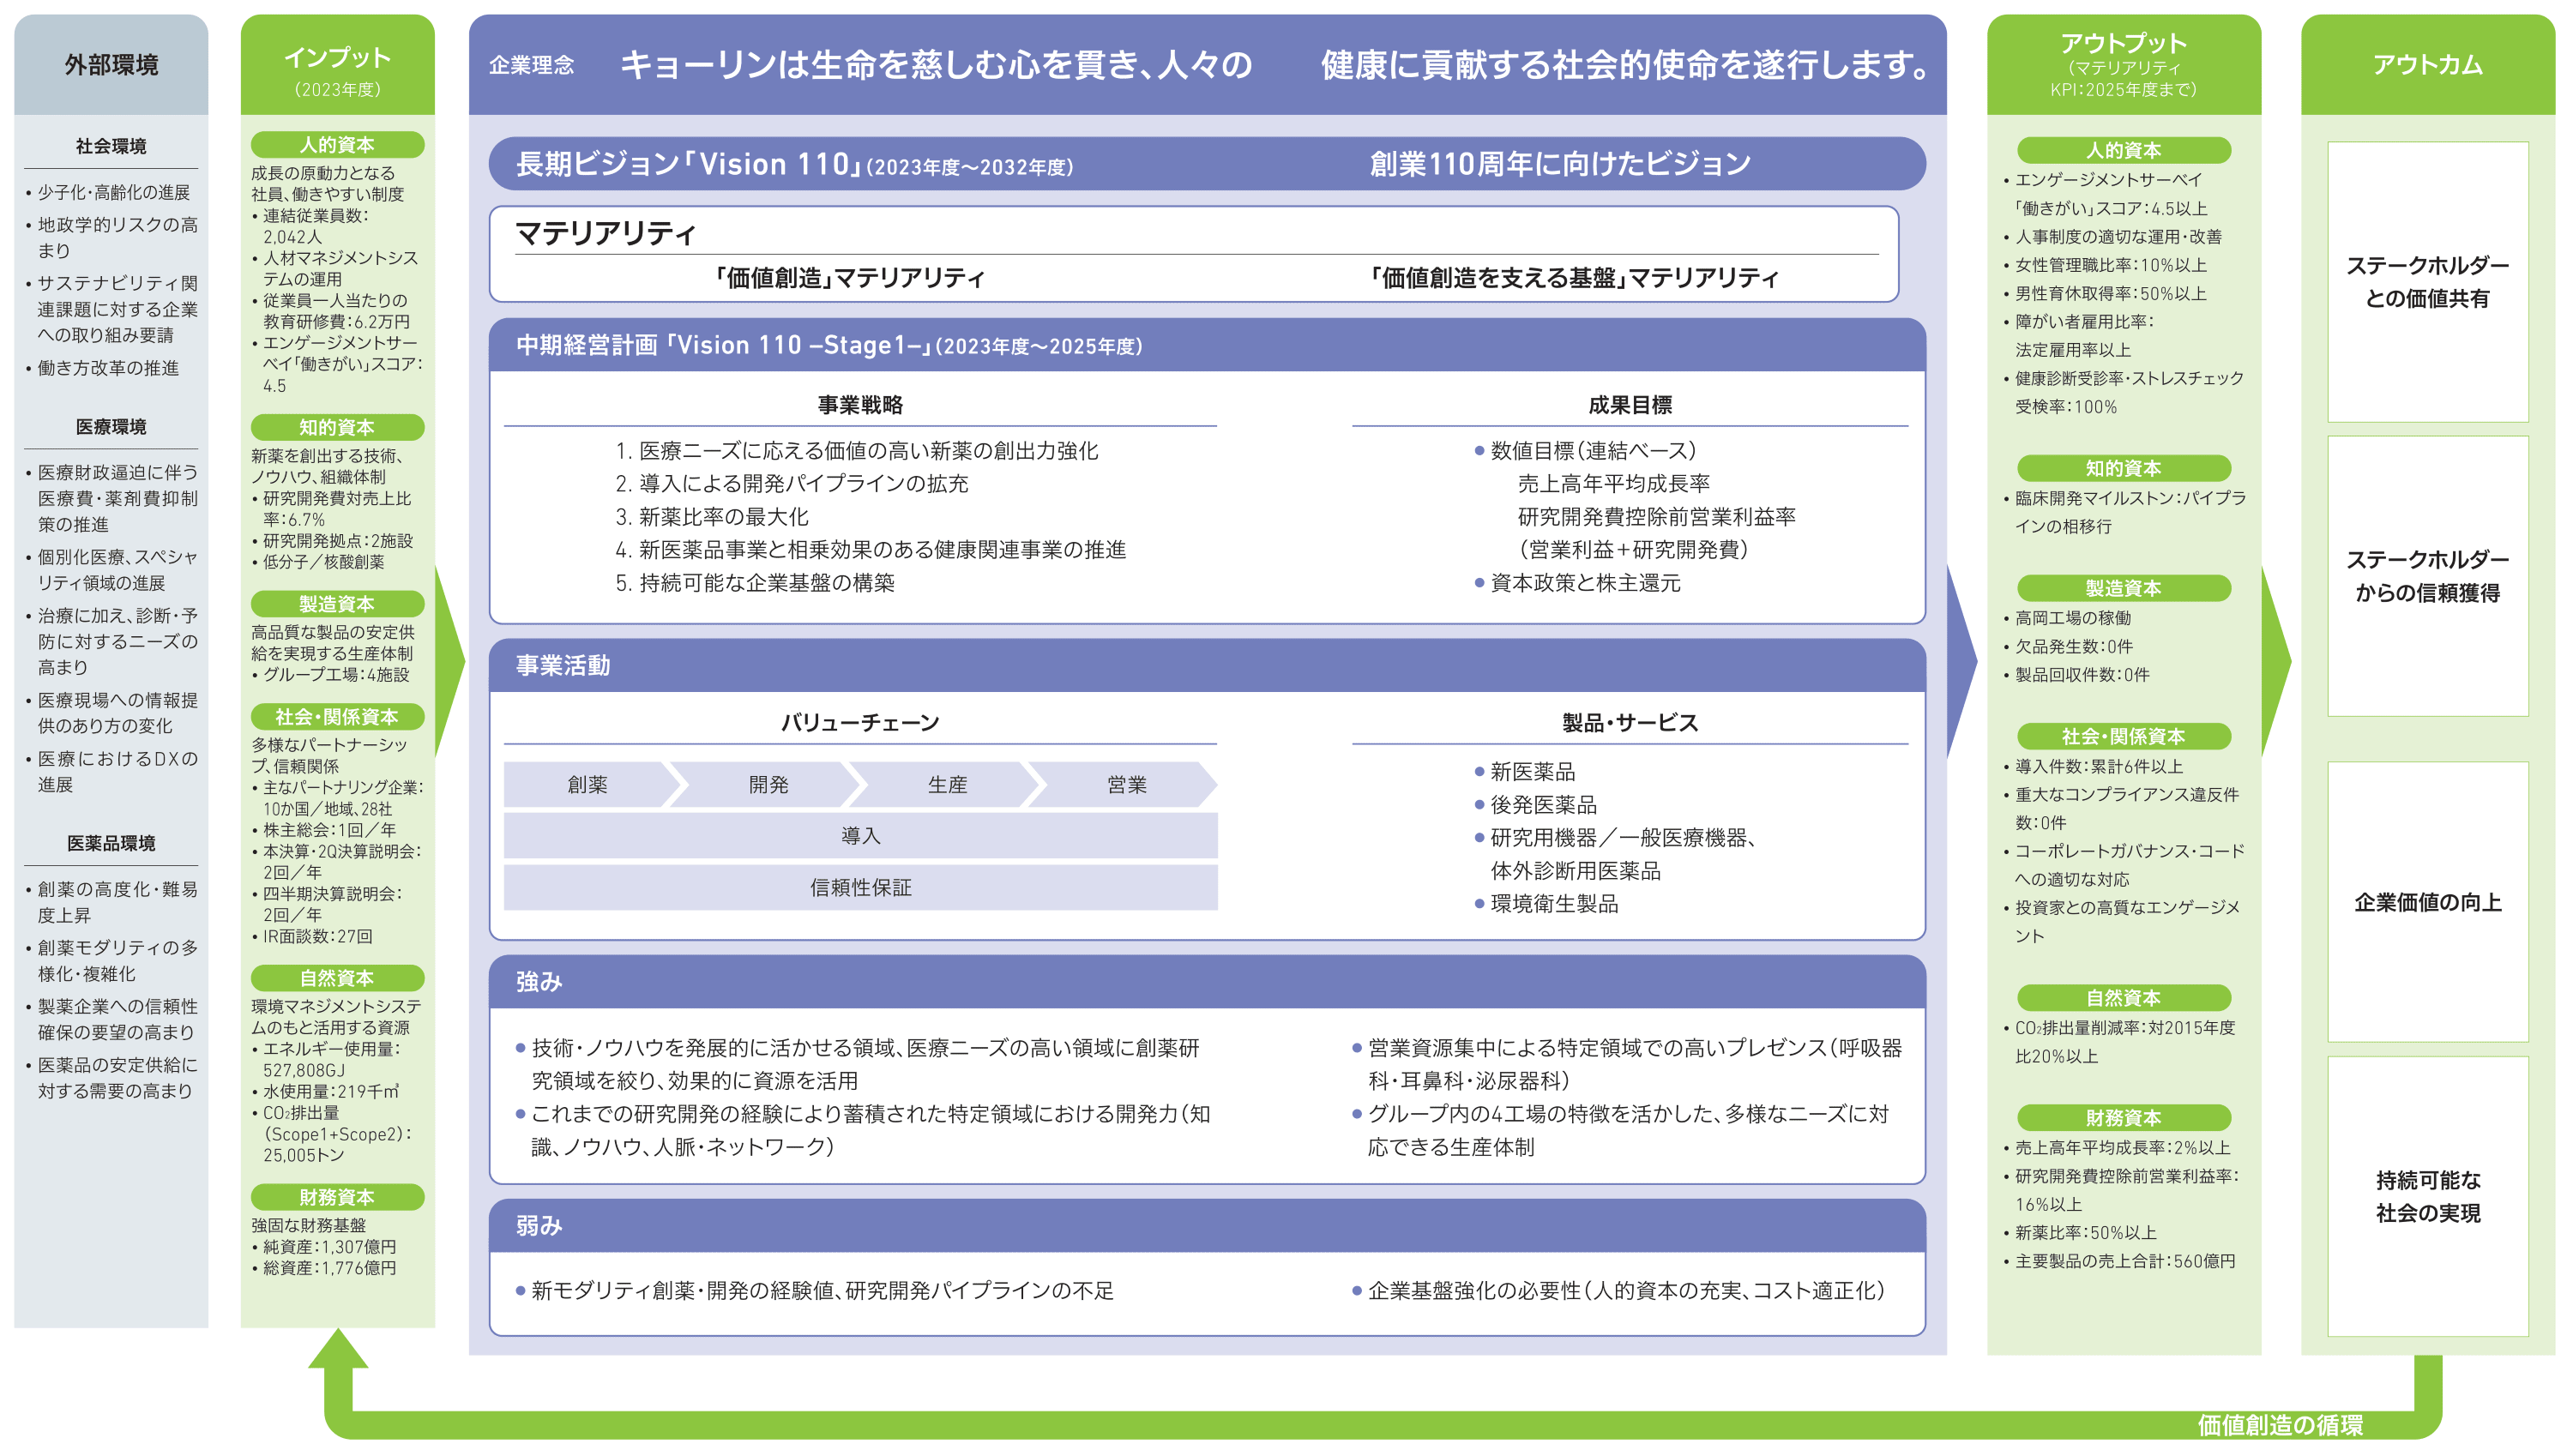Click the 知的資本 label under アウトプット

point(2123,468)
